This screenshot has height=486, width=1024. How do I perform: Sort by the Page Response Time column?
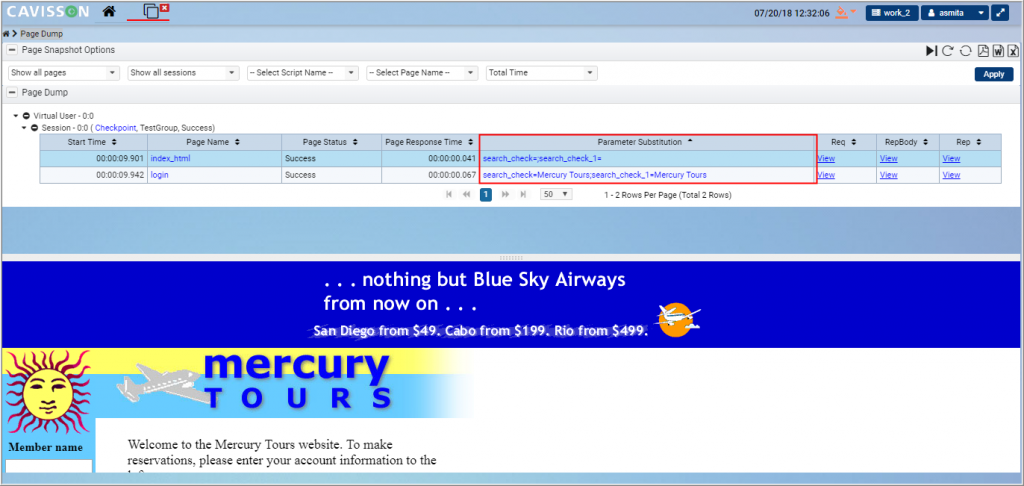[429, 142]
